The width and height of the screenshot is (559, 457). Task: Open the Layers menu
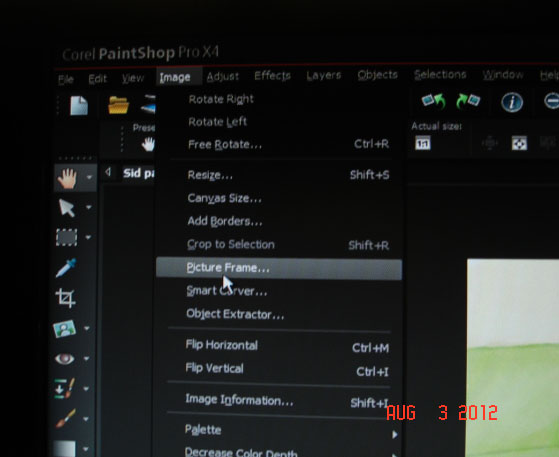click(x=324, y=75)
